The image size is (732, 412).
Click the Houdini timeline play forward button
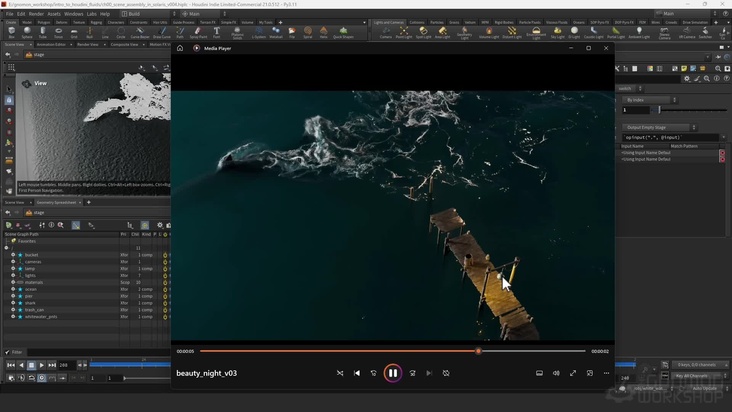point(42,365)
